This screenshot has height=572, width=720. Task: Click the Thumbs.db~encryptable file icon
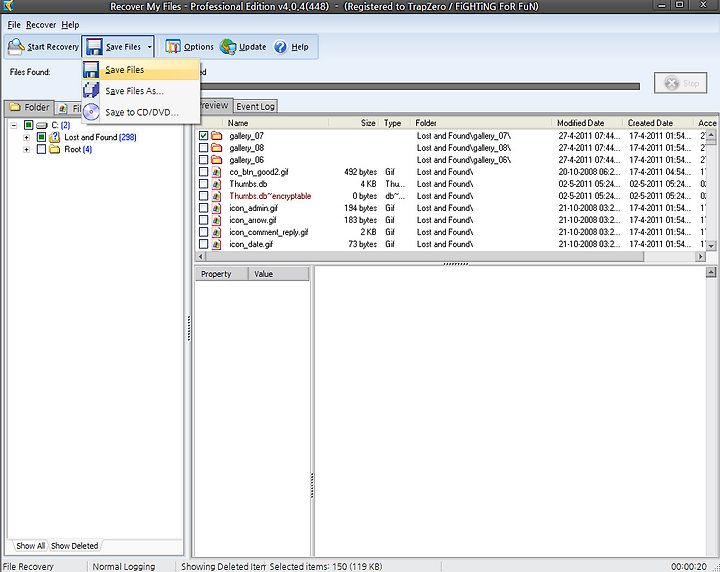click(x=217, y=196)
